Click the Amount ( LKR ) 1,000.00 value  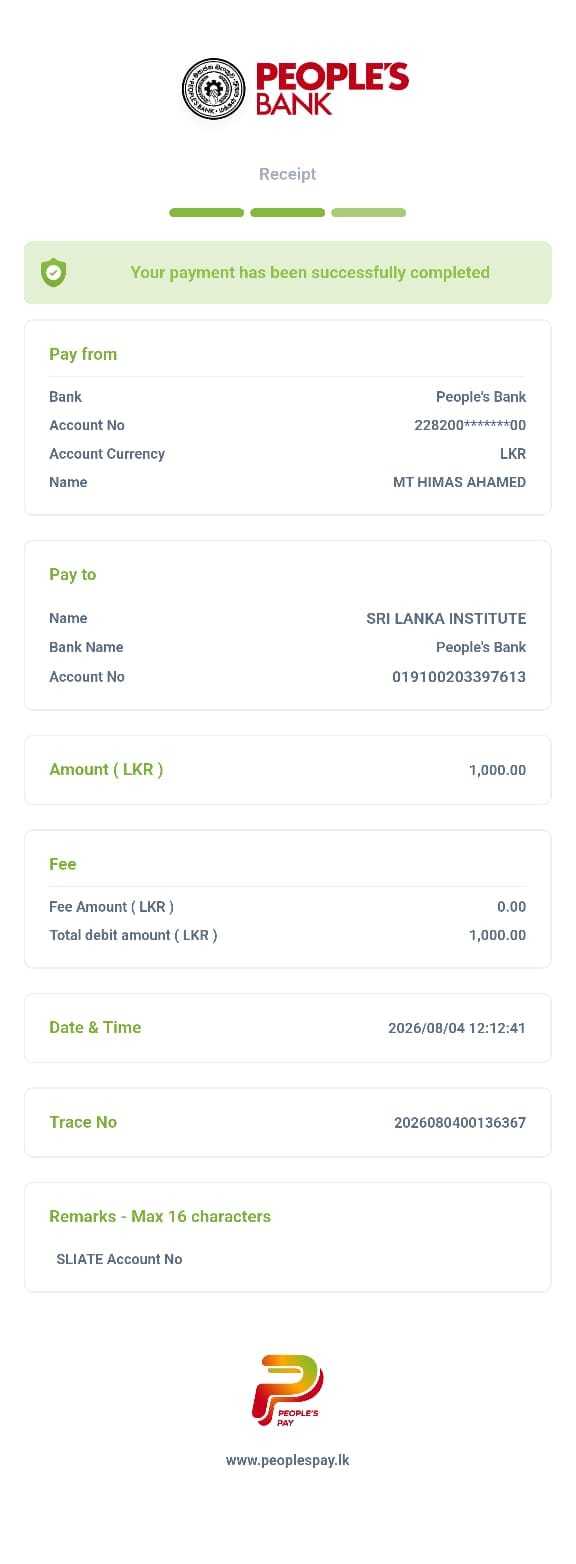[497, 770]
